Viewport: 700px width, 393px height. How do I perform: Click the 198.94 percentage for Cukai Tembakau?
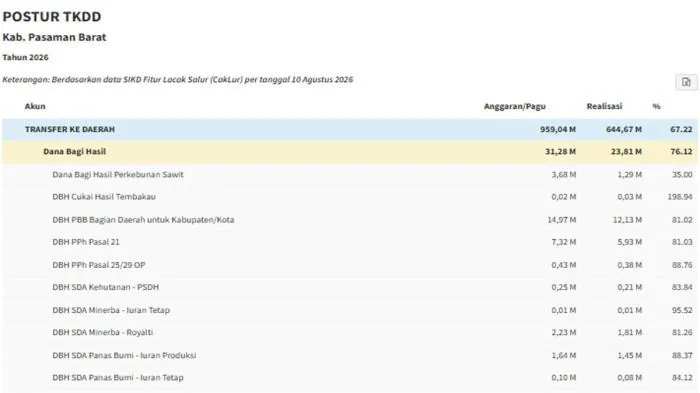pos(680,197)
